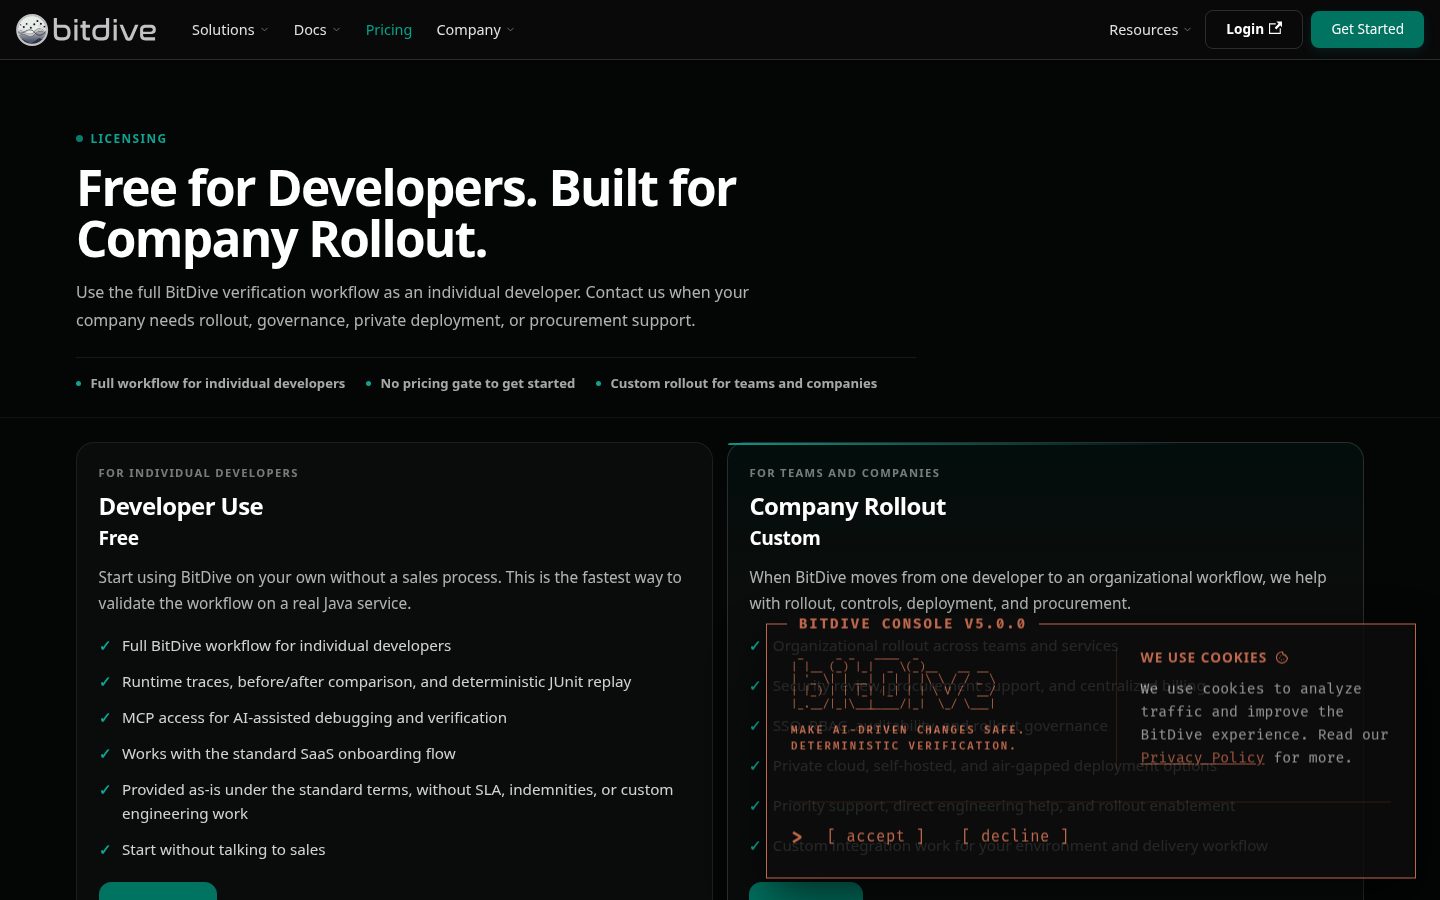Click the 'Free' price text
The height and width of the screenshot is (900, 1440).
point(119,538)
